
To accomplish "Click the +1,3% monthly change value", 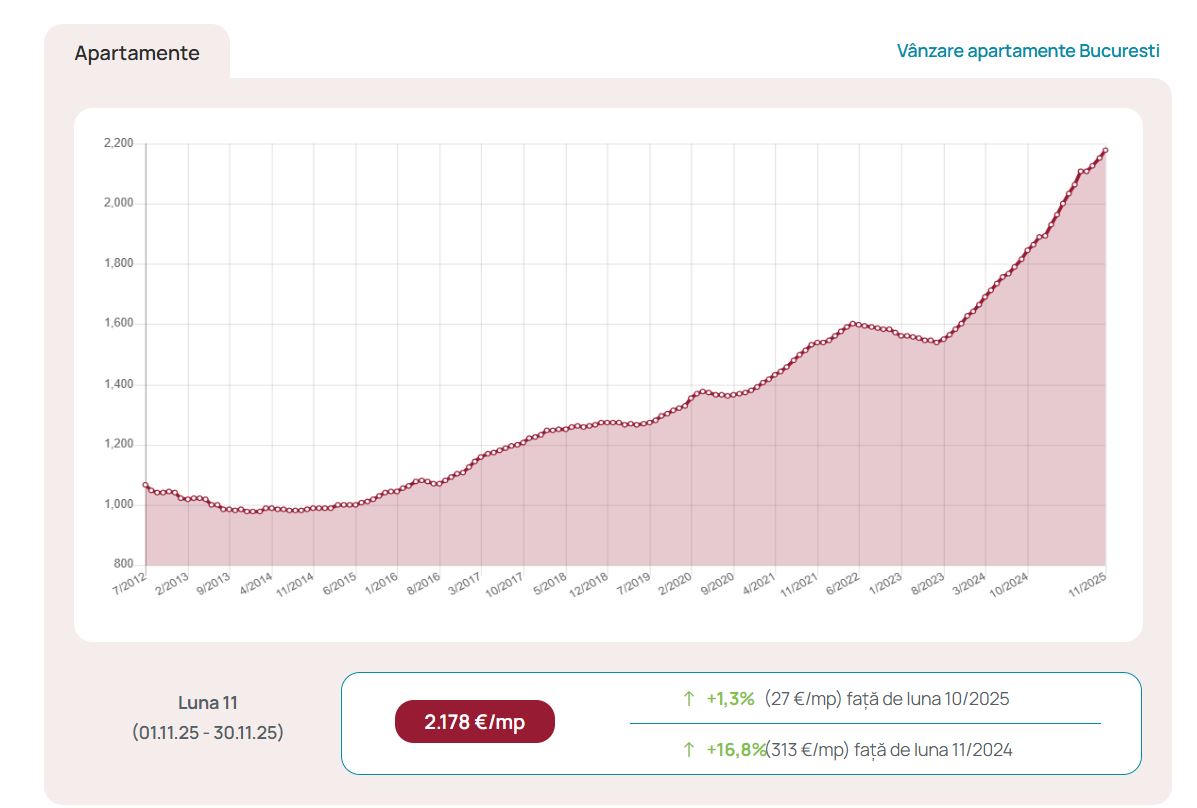I will [x=730, y=699].
